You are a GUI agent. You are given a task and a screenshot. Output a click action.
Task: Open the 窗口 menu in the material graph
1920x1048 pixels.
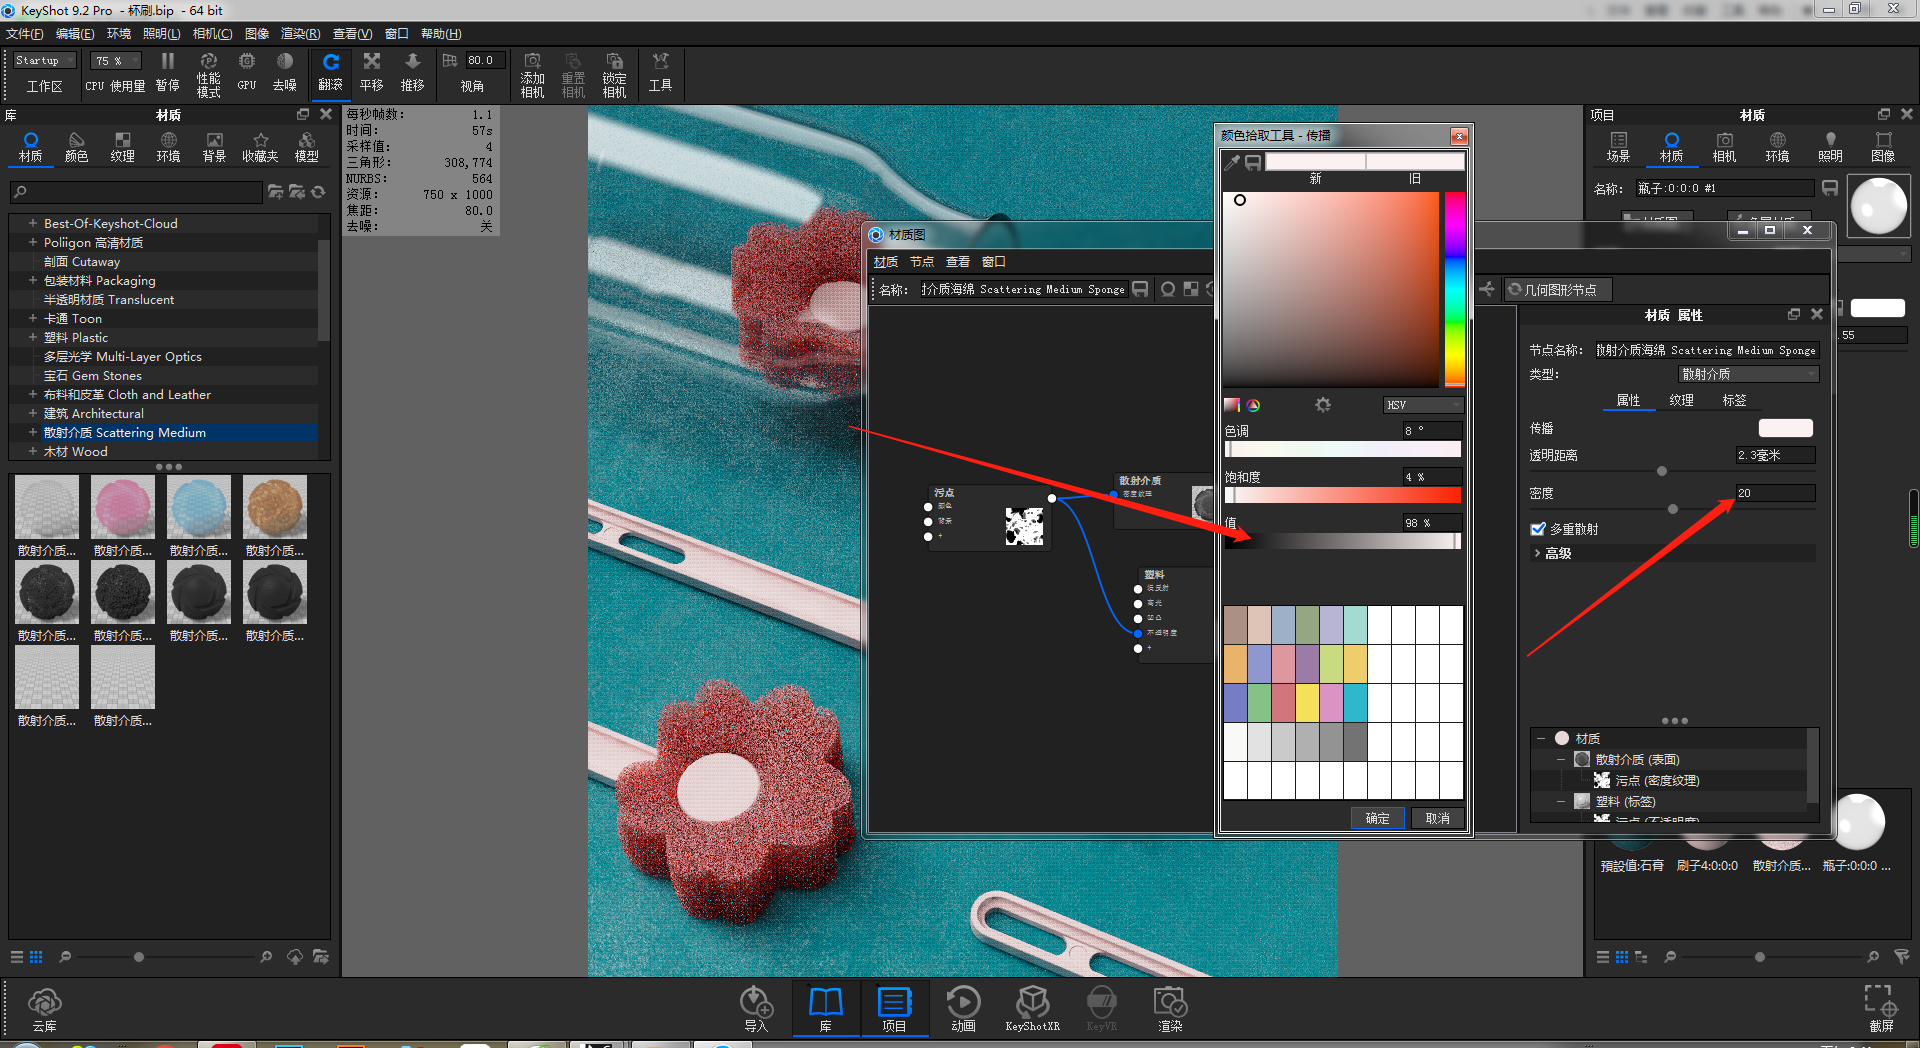993,261
